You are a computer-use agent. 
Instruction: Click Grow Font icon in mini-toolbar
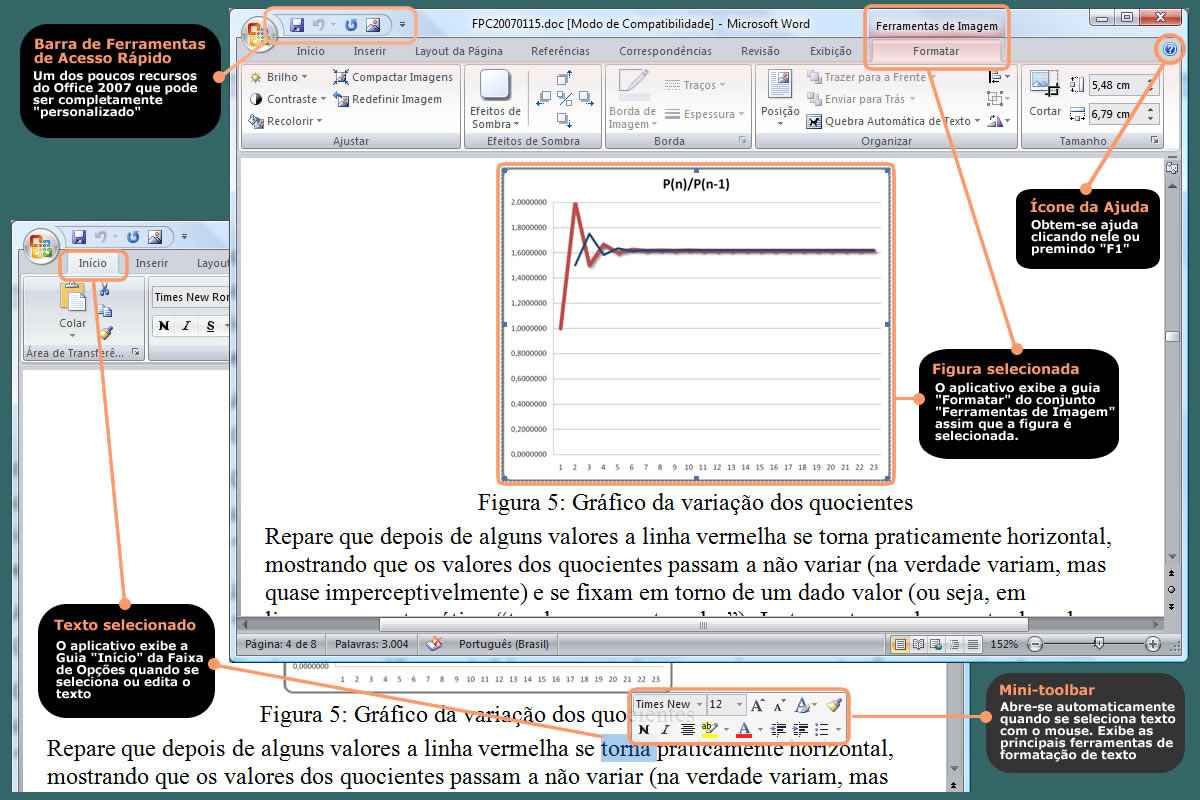point(757,705)
